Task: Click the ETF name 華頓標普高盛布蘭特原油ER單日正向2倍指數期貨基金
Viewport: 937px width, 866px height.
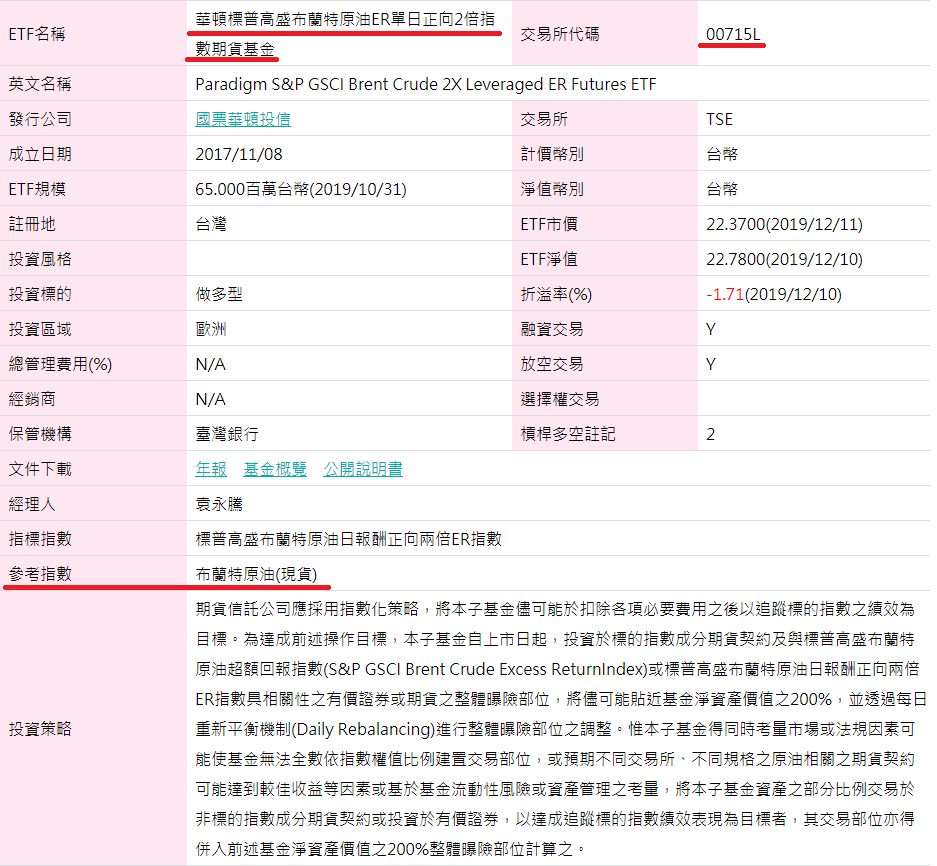Action: (345, 34)
